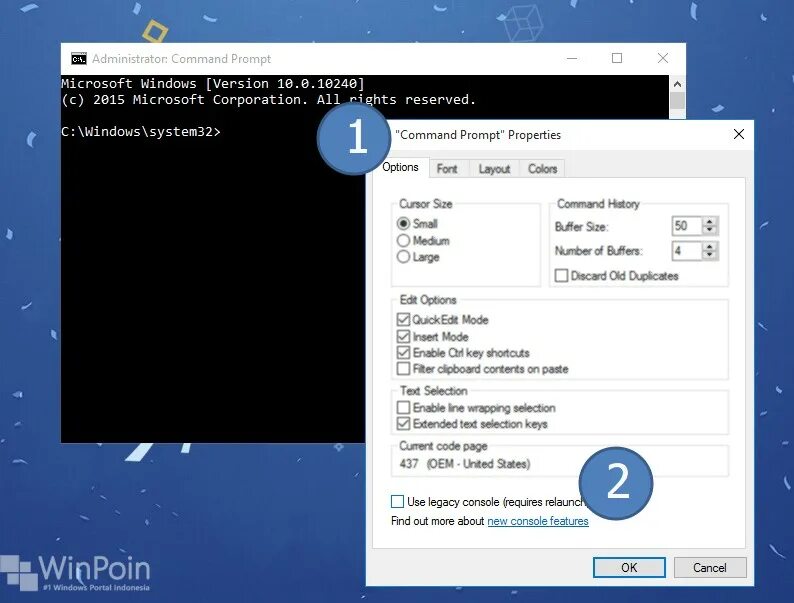
Task: Close the Command Prompt Properties dialog
Action: coord(739,134)
